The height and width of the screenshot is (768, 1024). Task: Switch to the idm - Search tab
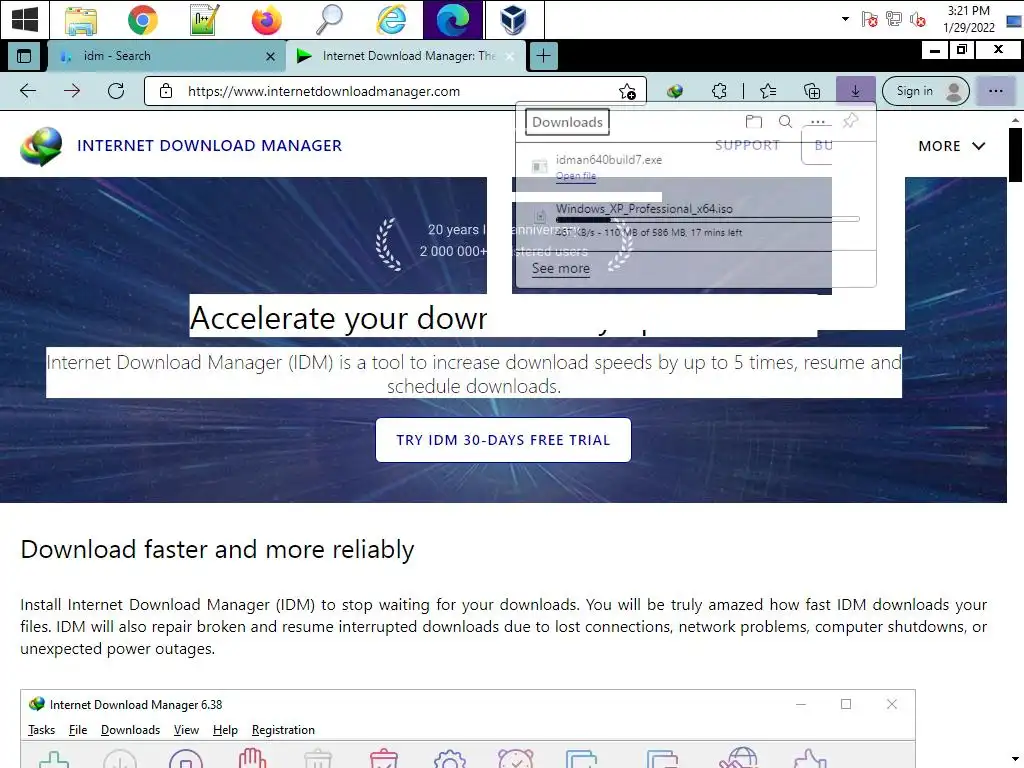pyautogui.click(x=167, y=56)
